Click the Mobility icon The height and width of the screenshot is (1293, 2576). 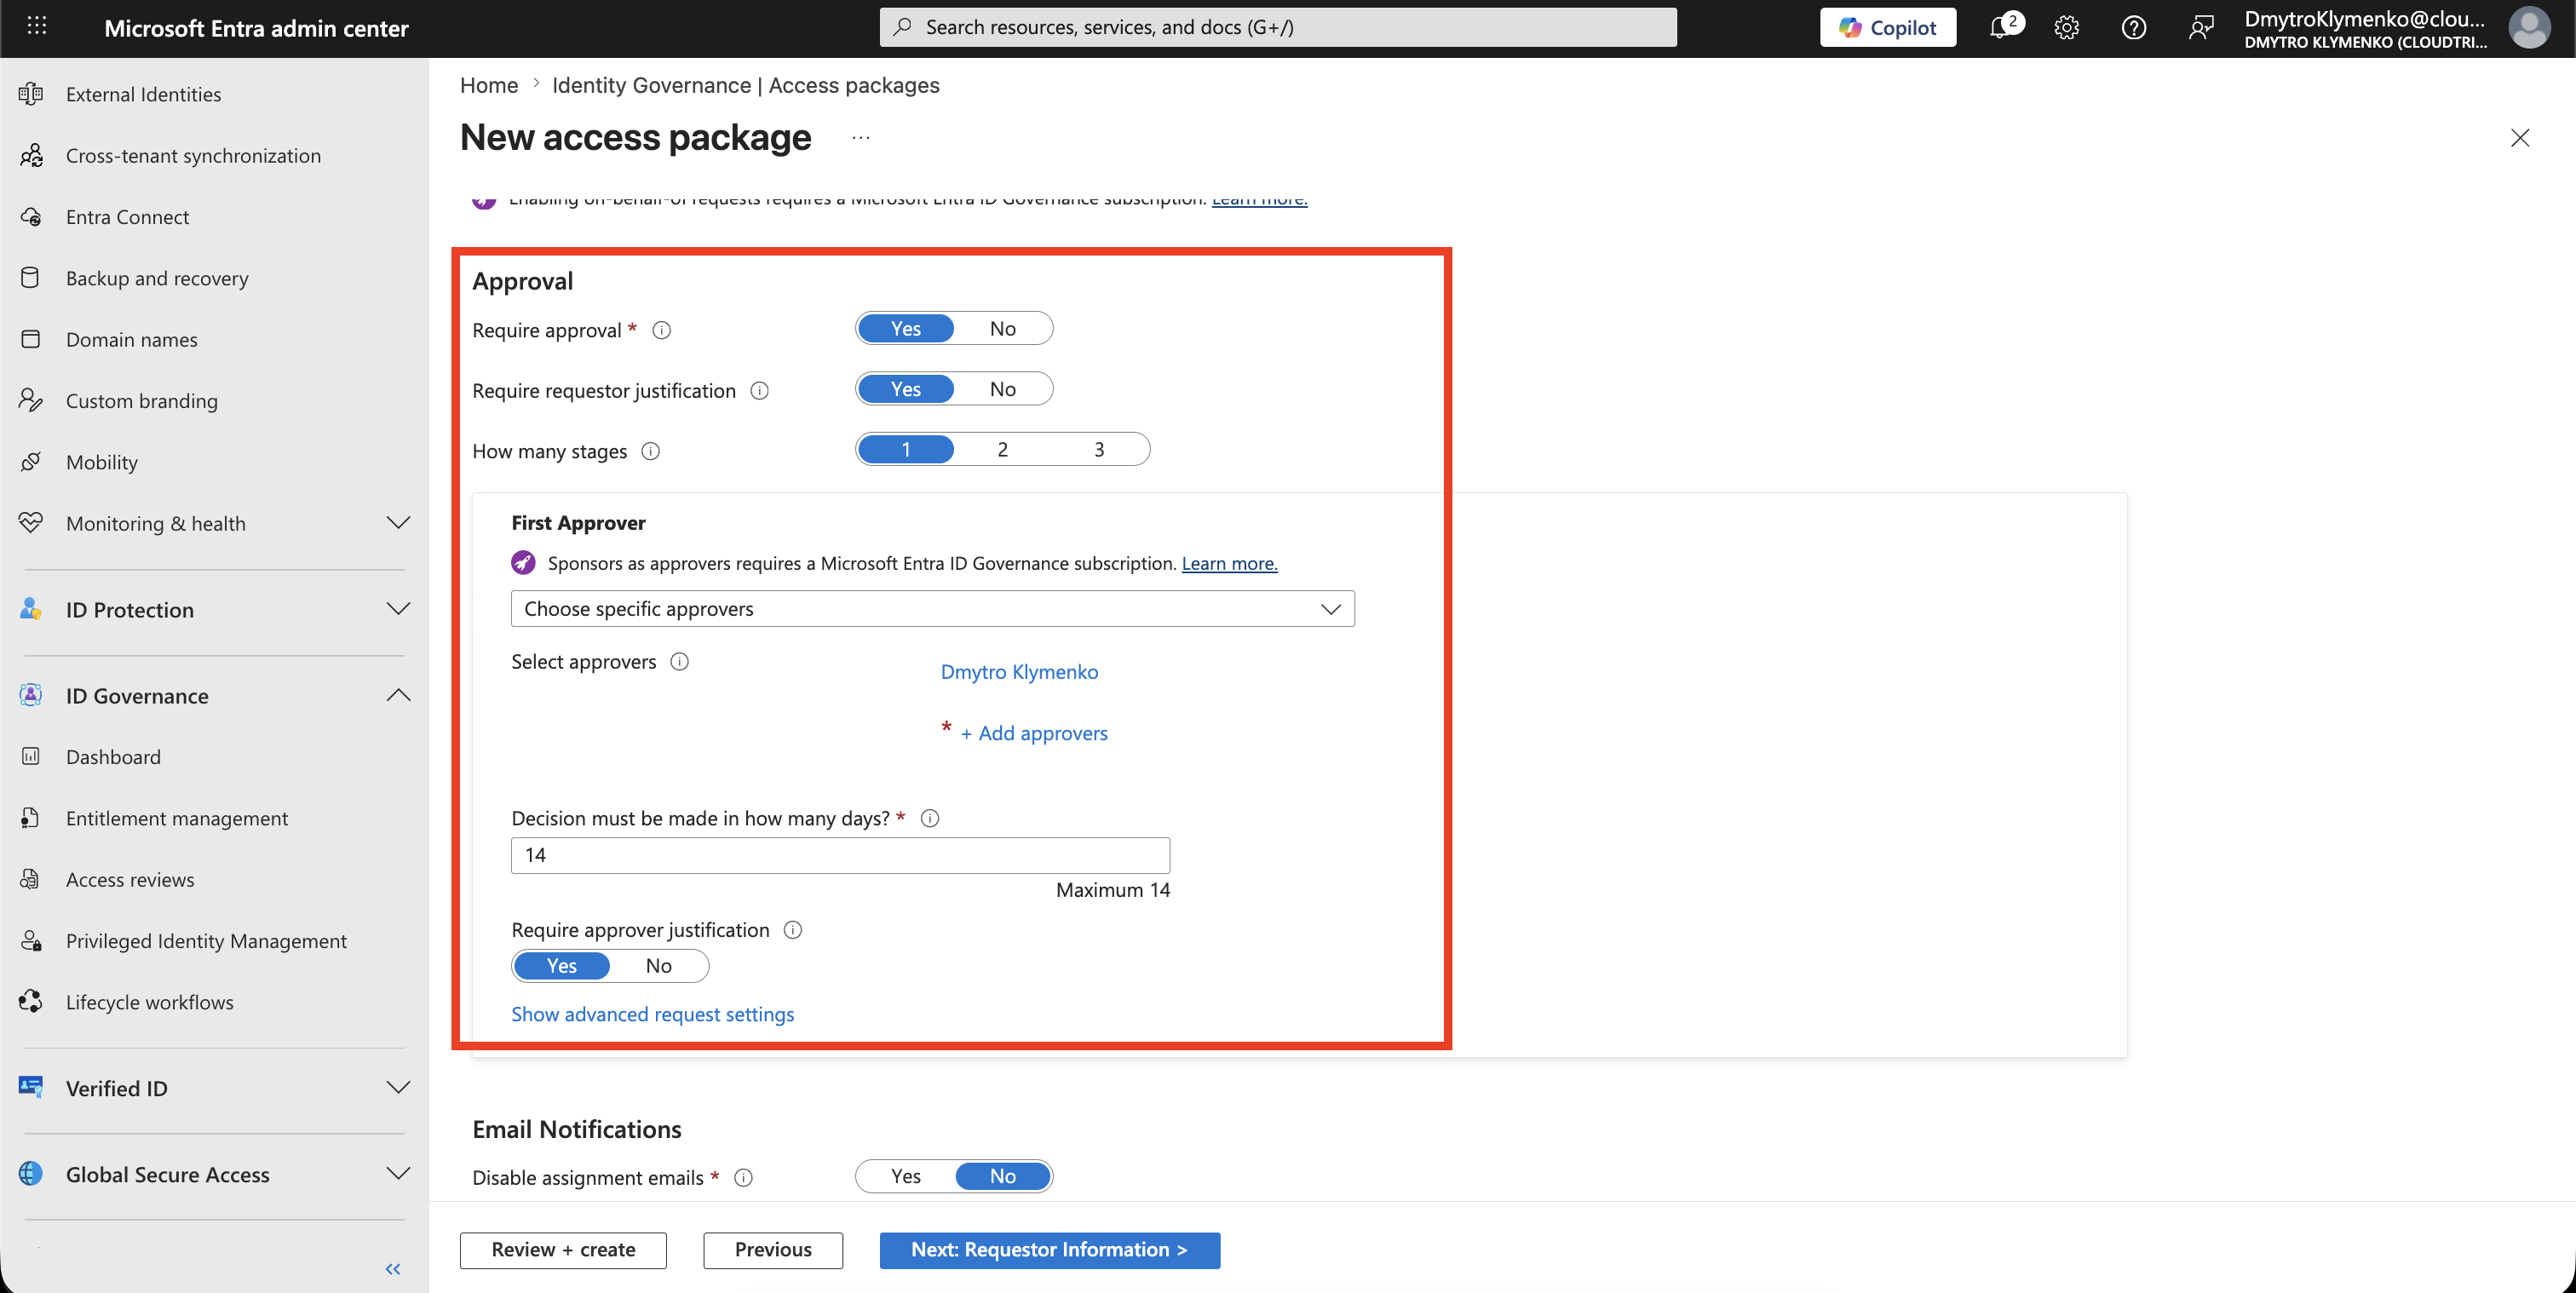[31, 462]
